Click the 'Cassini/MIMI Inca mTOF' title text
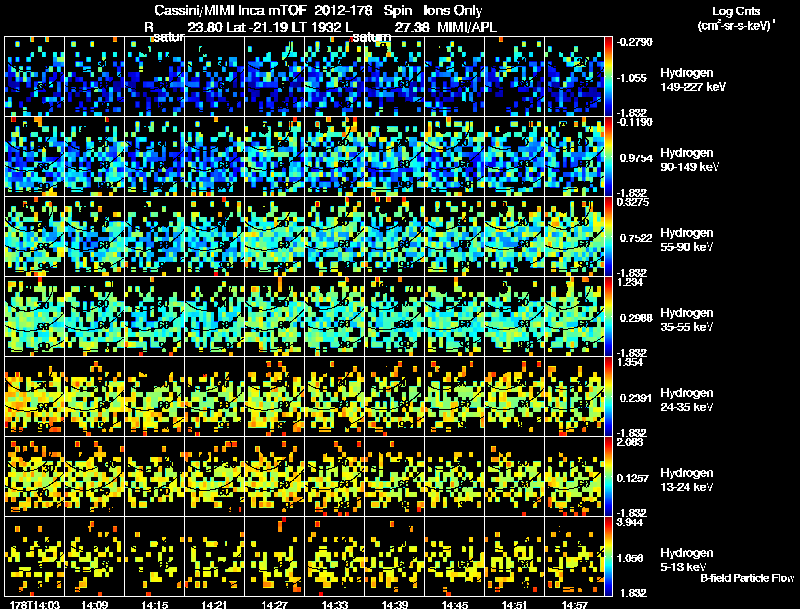800x609 pixels. [229, 11]
